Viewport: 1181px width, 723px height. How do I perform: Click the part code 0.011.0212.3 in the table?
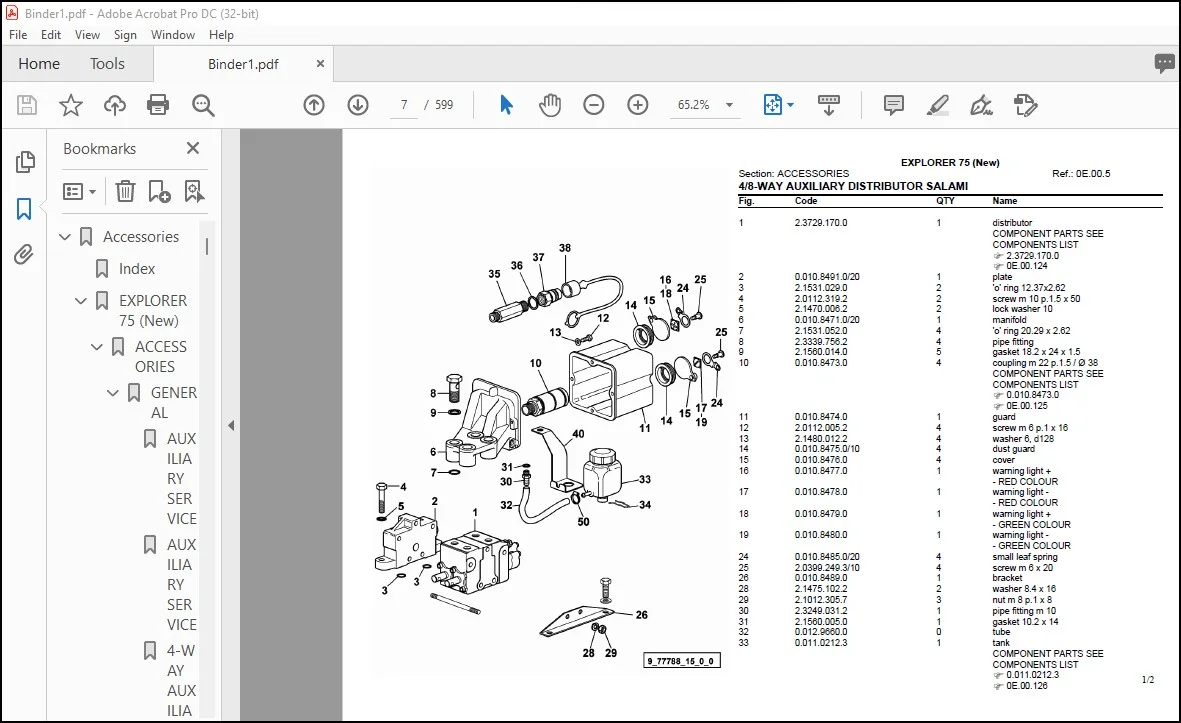(821, 643)
